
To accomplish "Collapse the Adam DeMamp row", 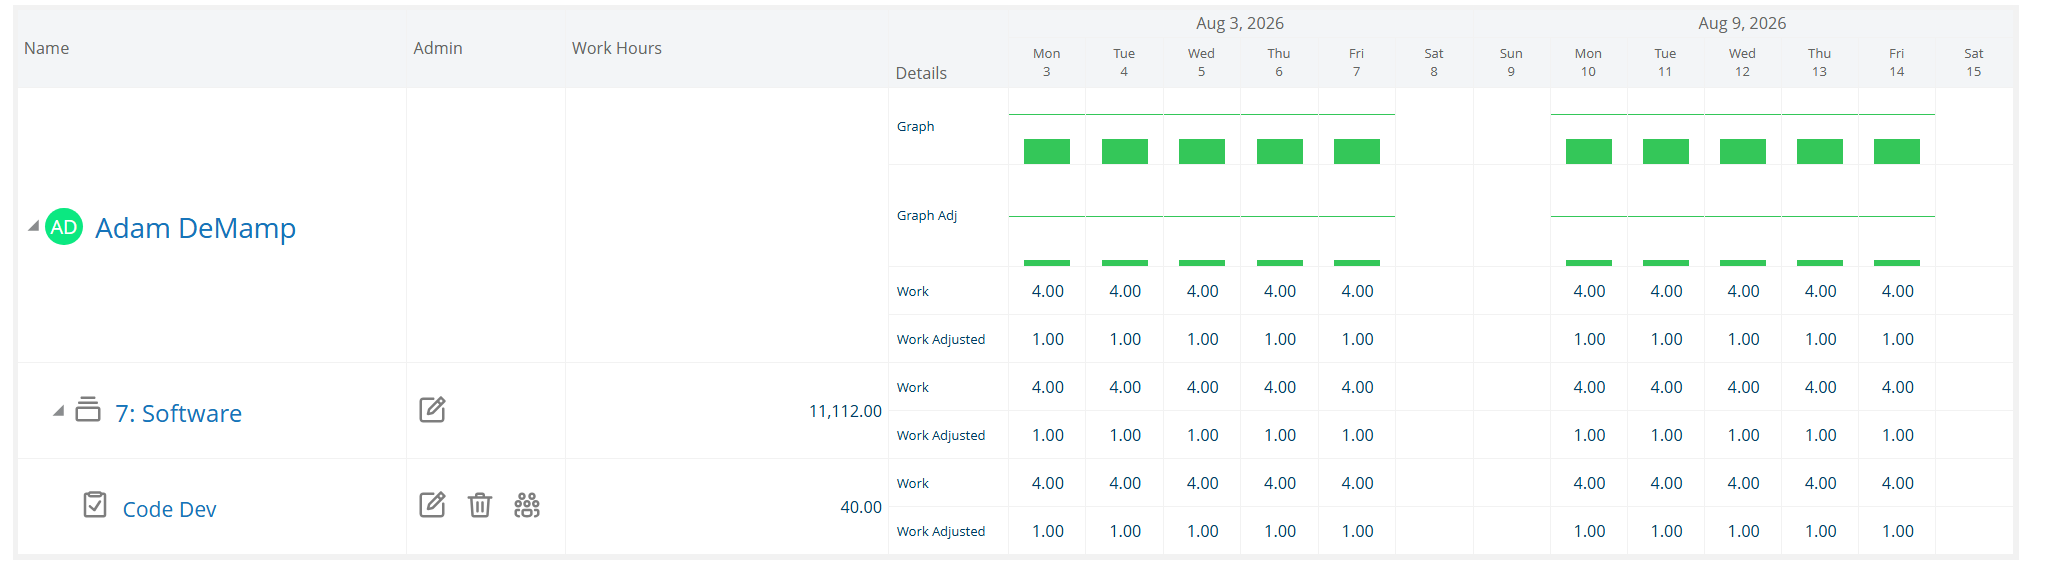I will [x=34, y=226].
